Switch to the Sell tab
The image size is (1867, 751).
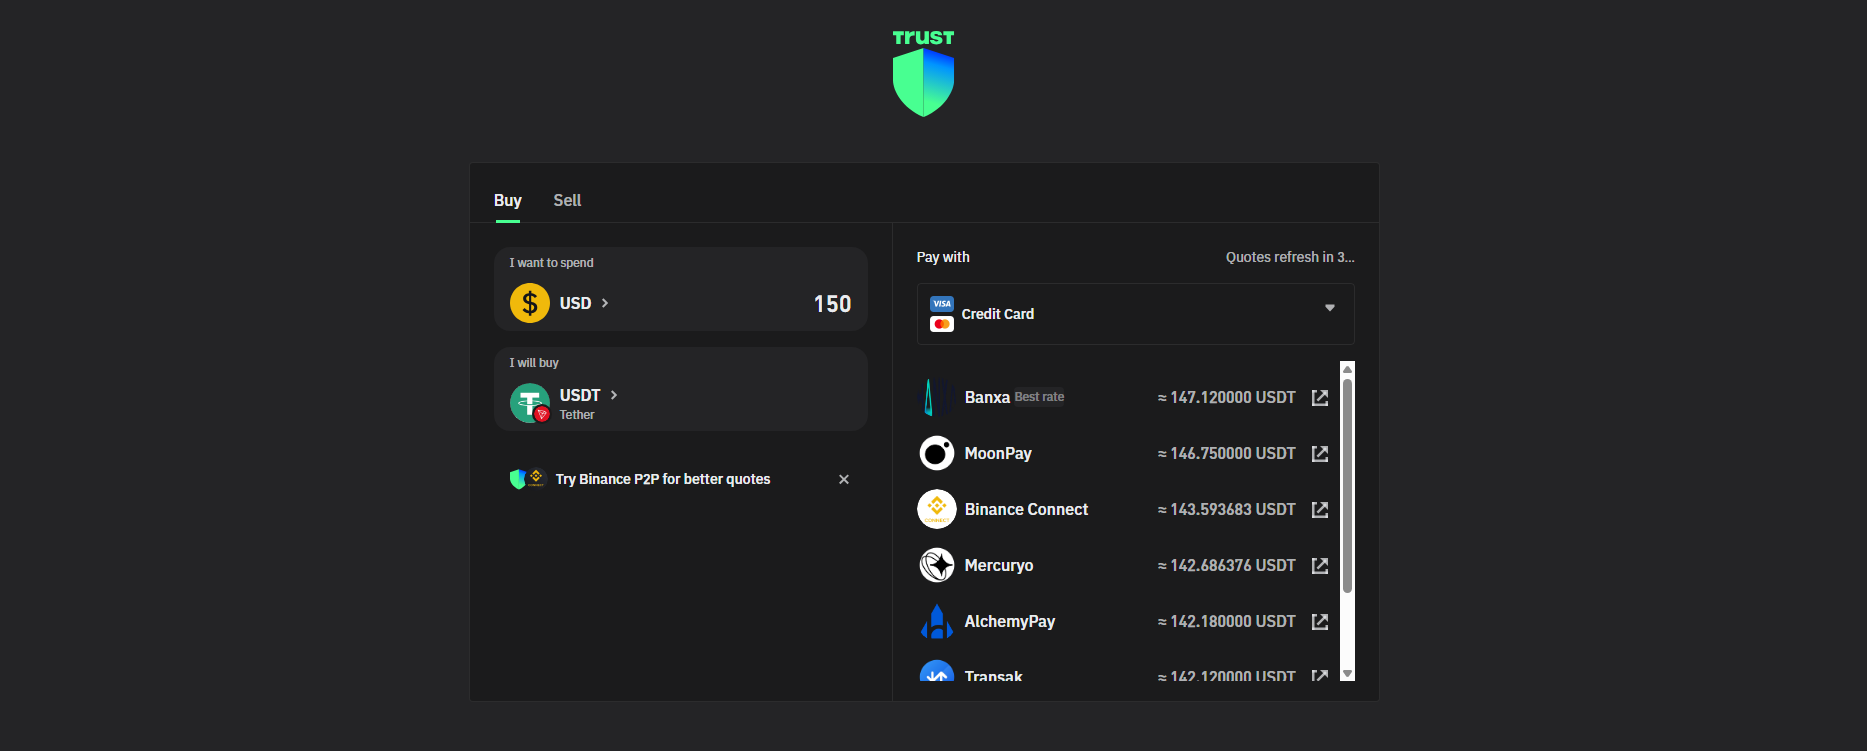tap(567, 200)
